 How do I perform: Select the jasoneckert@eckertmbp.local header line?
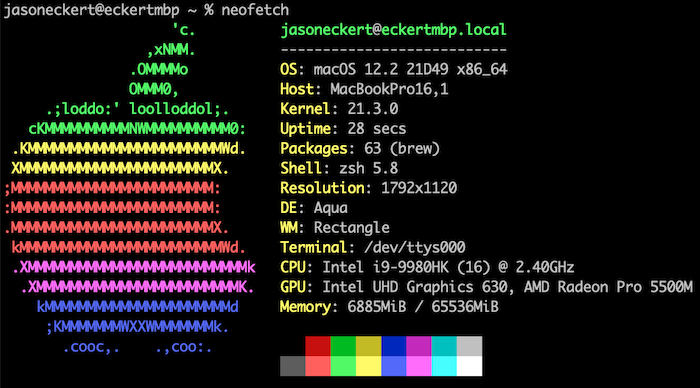pos(393,30)
